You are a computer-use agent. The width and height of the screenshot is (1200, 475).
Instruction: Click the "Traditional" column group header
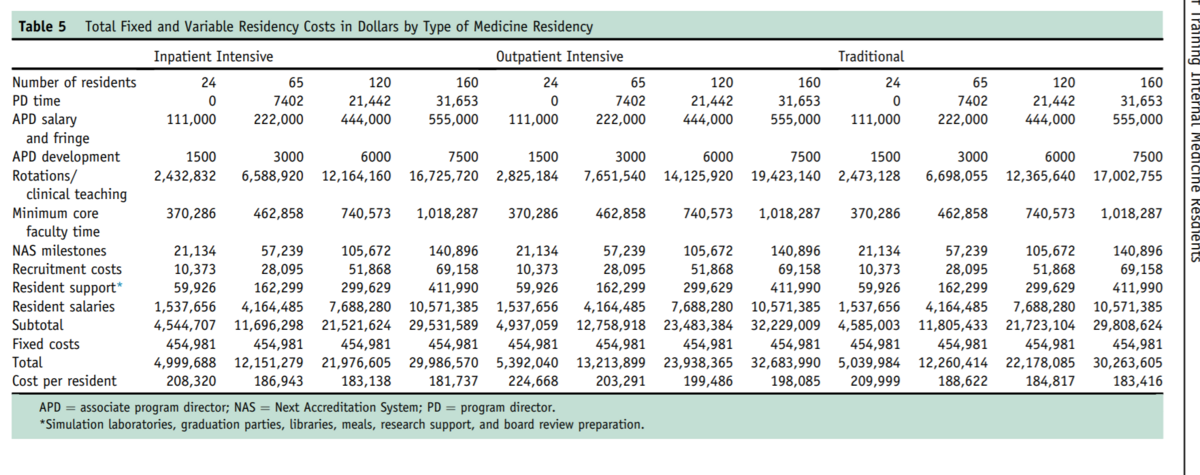[x=872, y=56]
